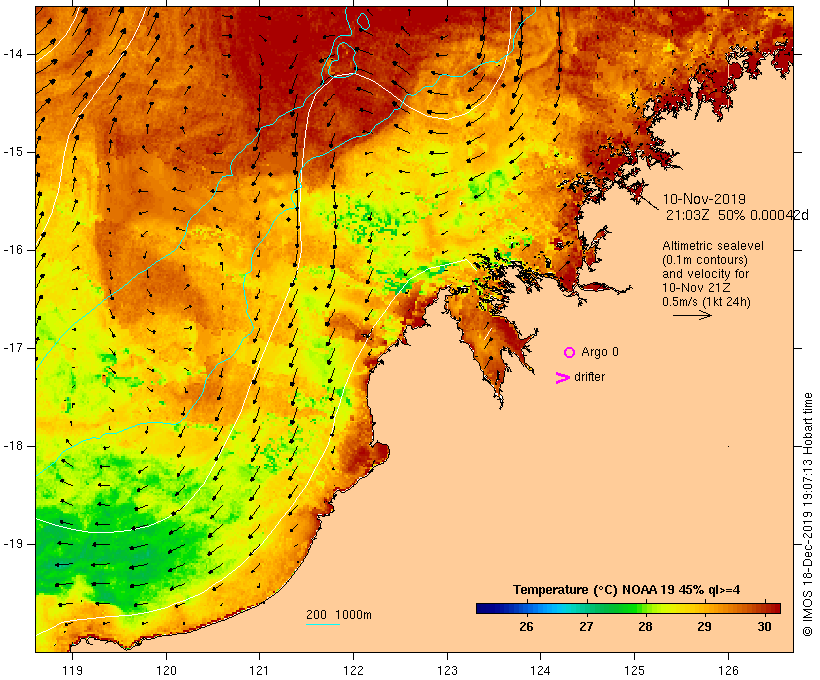Viewport: 820px width, 680px height.
Task: Click the latitude label -19
Action: (13, 544)
